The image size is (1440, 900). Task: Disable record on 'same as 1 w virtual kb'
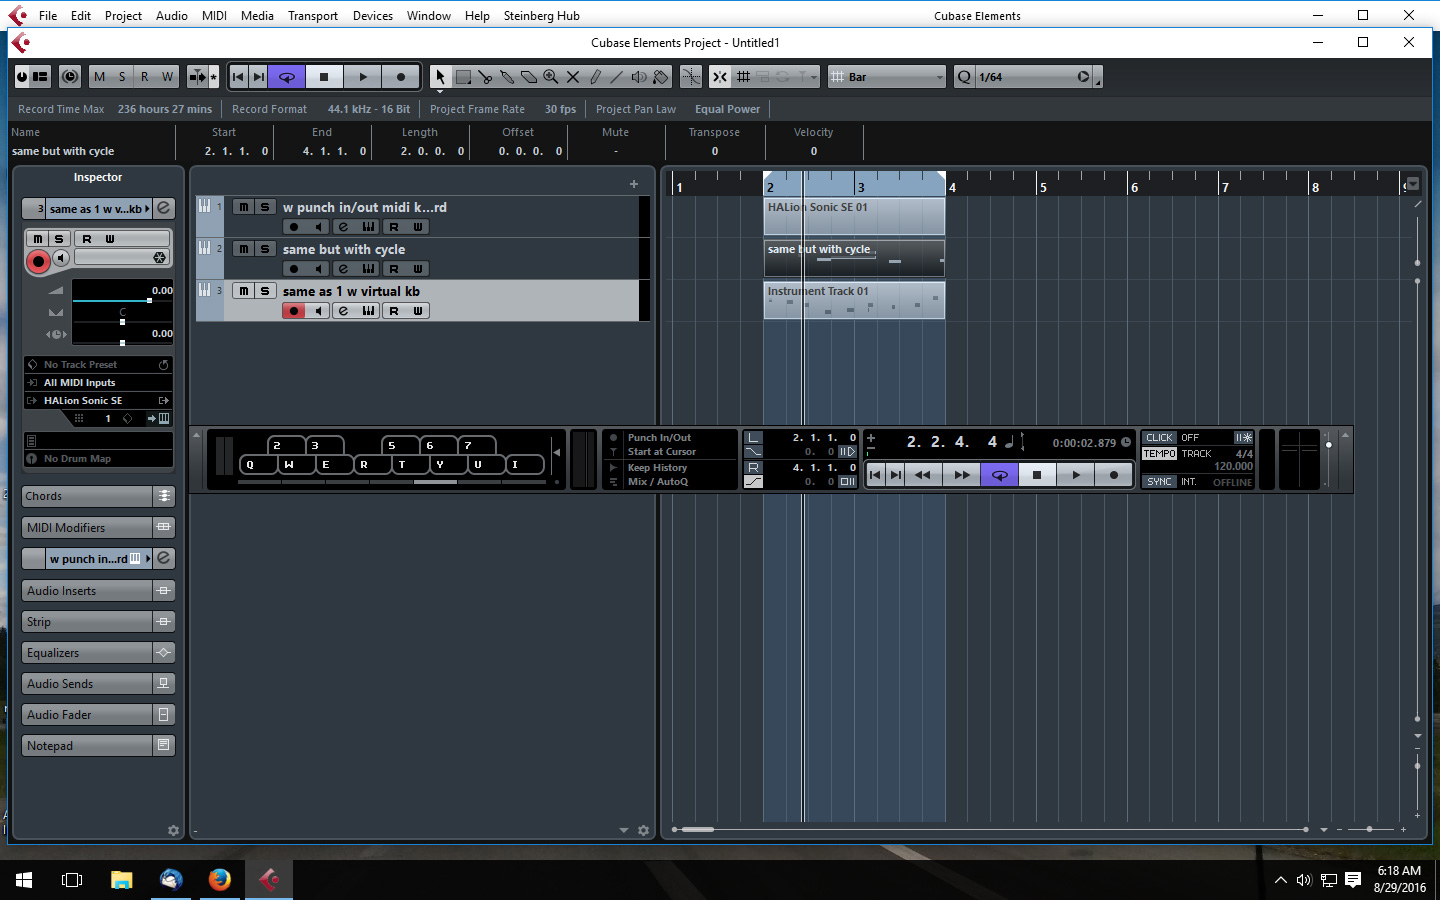(294, 311)
